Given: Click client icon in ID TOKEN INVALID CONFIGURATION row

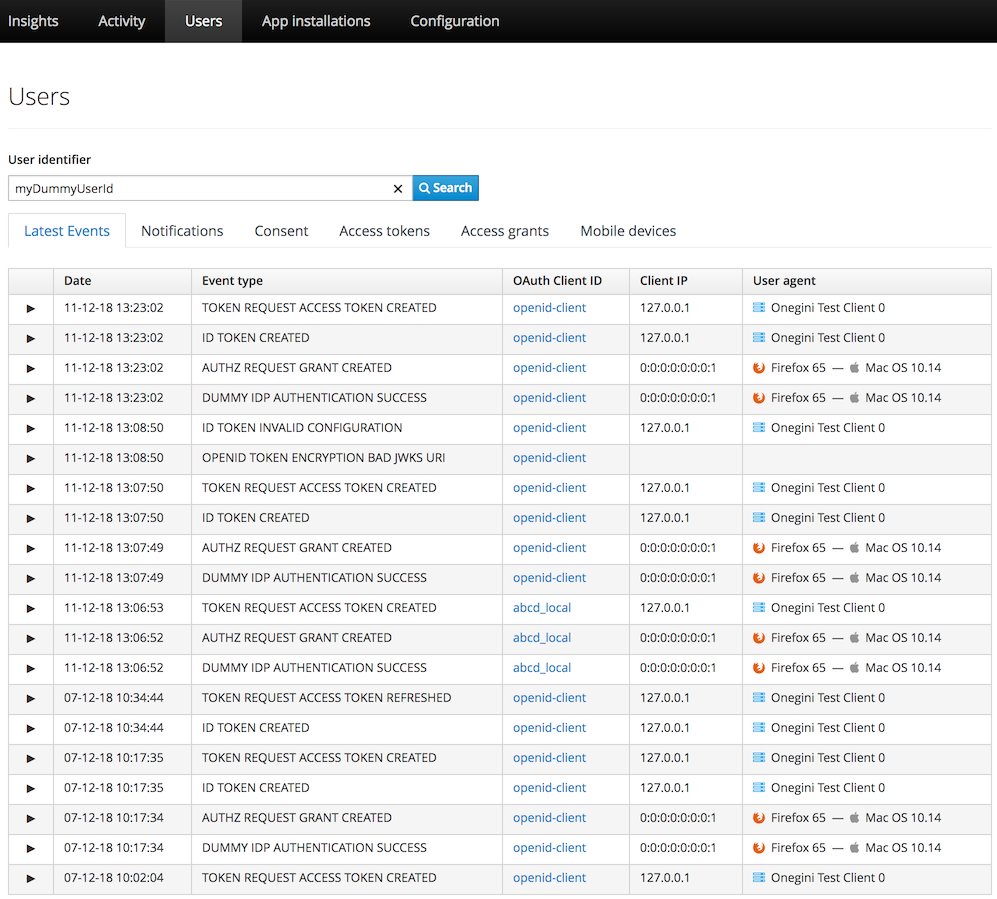Looking at the screenshot, I should [x=759, y=427].
